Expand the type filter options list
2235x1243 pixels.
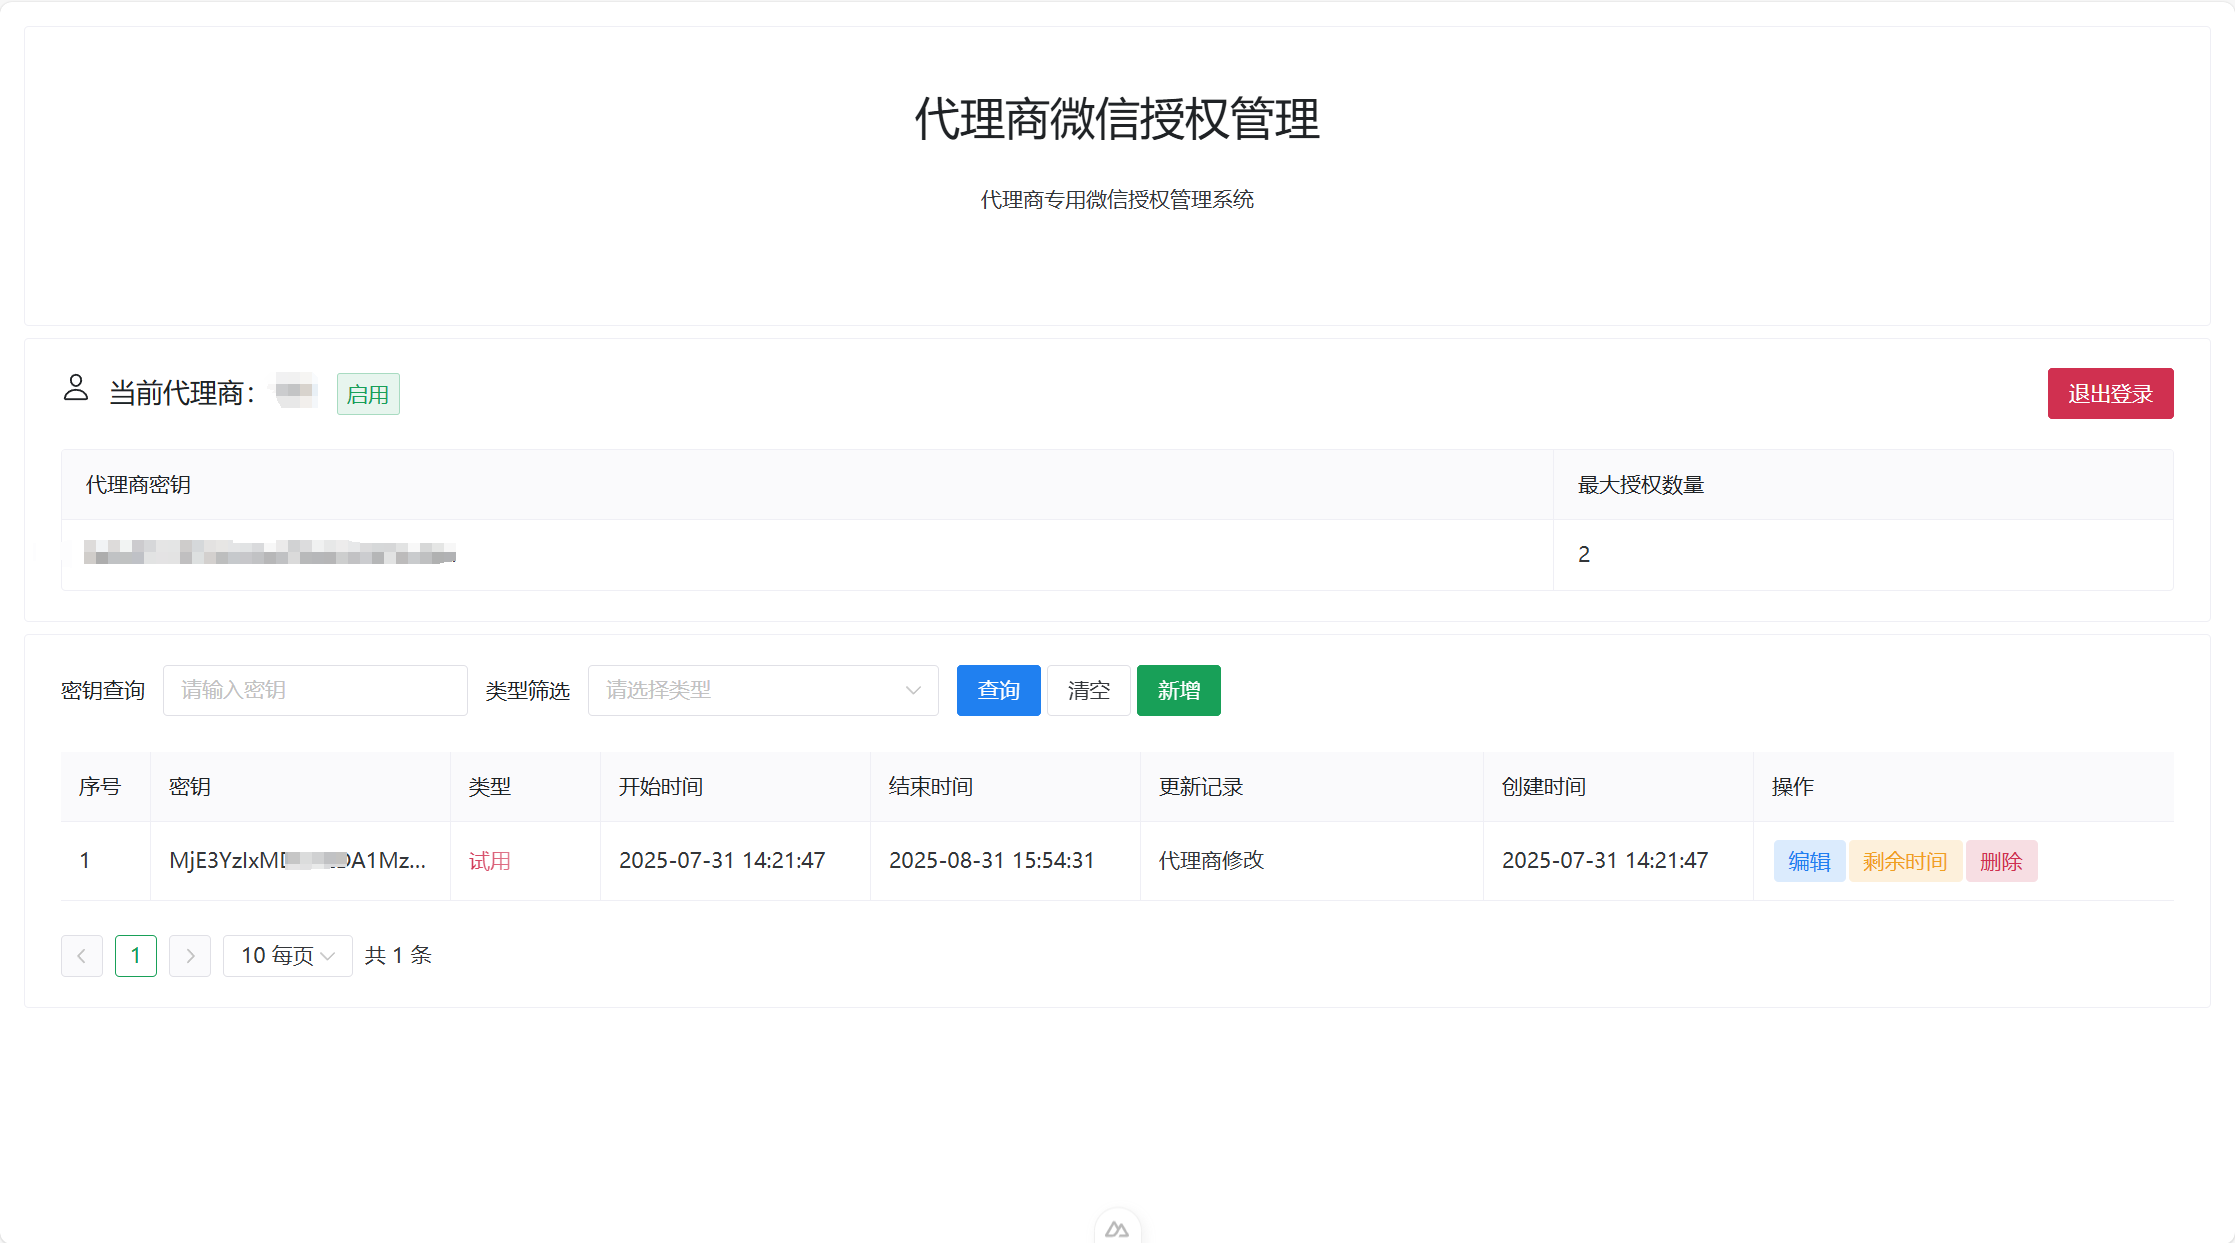763,690
